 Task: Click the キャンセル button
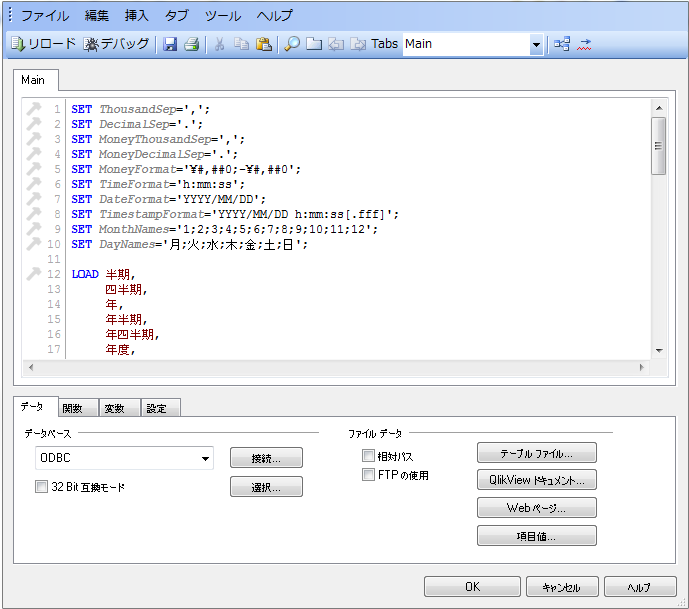pyautogui.click(x=562, y=587)
